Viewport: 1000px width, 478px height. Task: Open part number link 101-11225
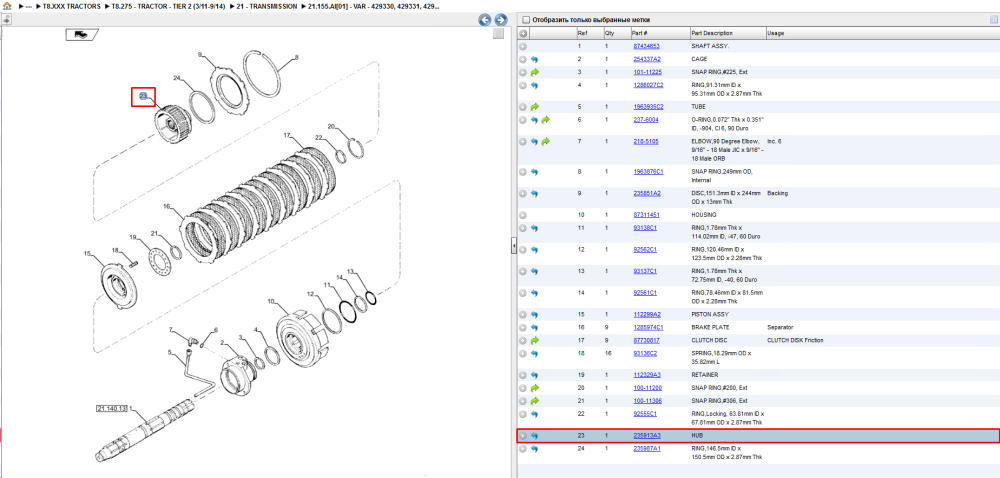647,72
